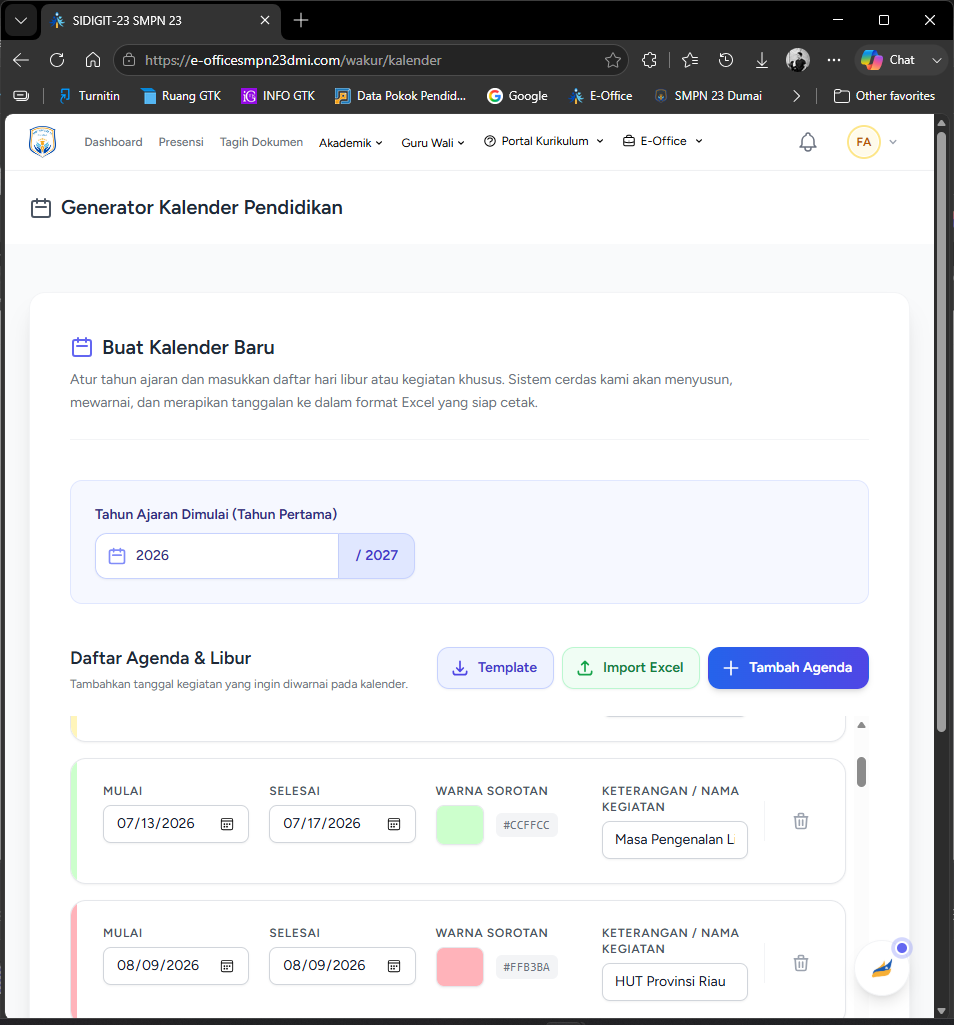Open the date picker for Mulai 07/13/2026
The width and height of the screenshot is (954, 1025).
[x=227, y=824]
